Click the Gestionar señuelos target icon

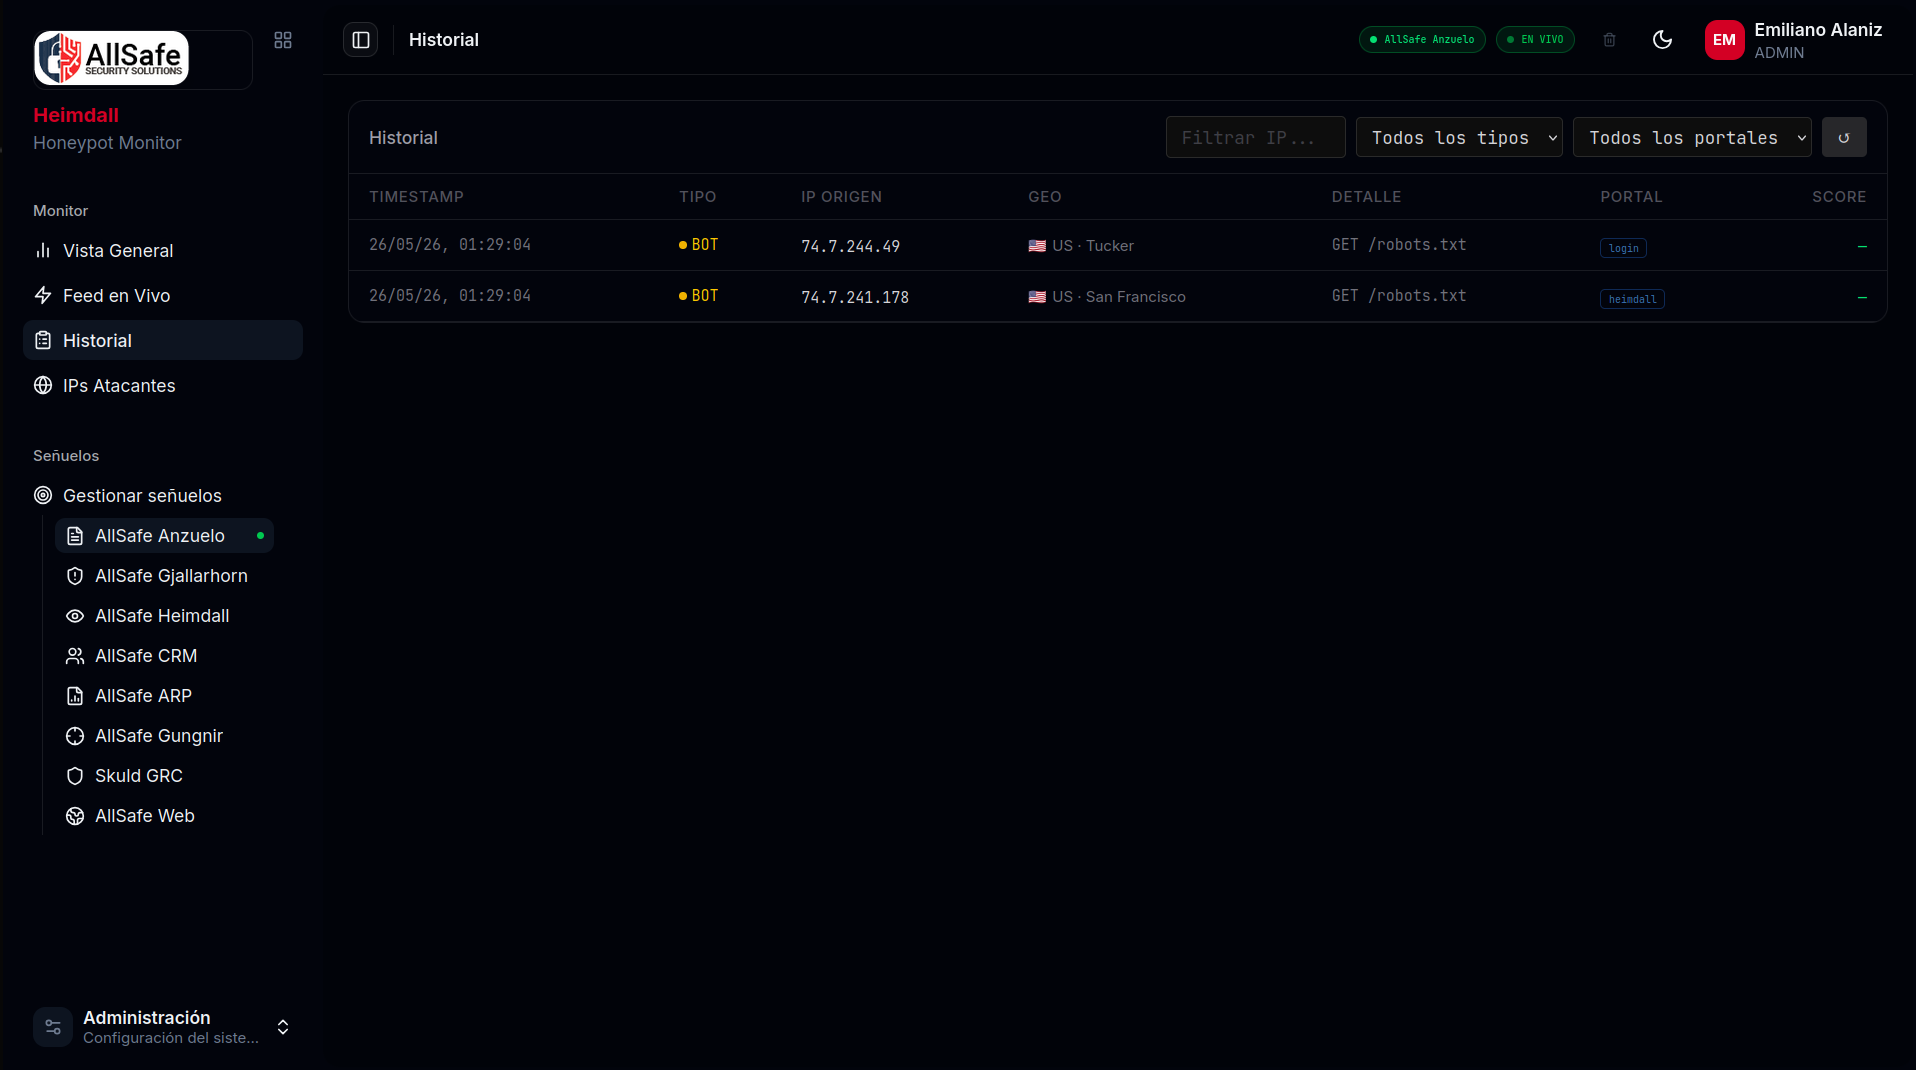(43, 496)
